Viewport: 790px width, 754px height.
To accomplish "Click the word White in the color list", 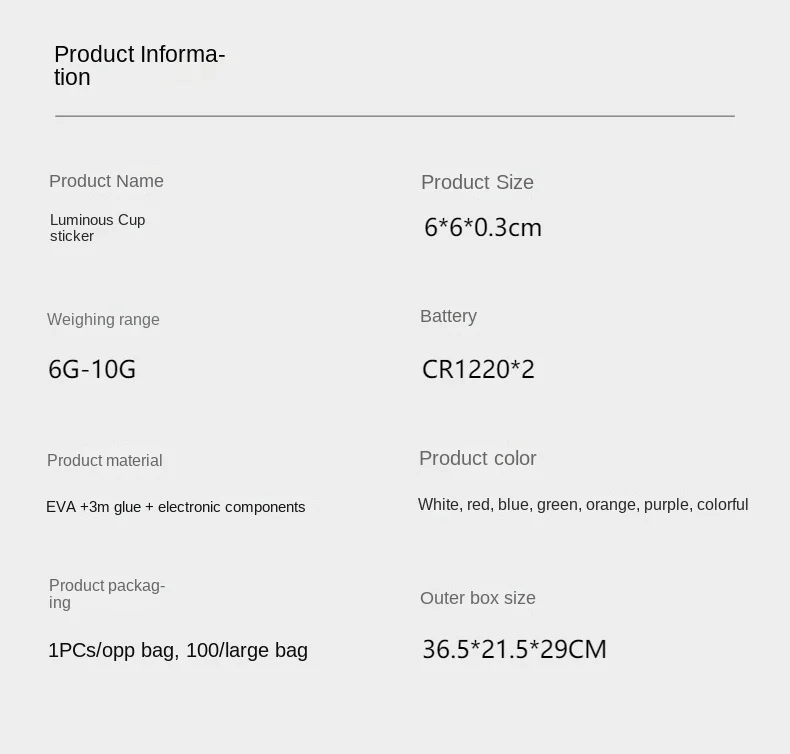I will (x=439, y=505).
